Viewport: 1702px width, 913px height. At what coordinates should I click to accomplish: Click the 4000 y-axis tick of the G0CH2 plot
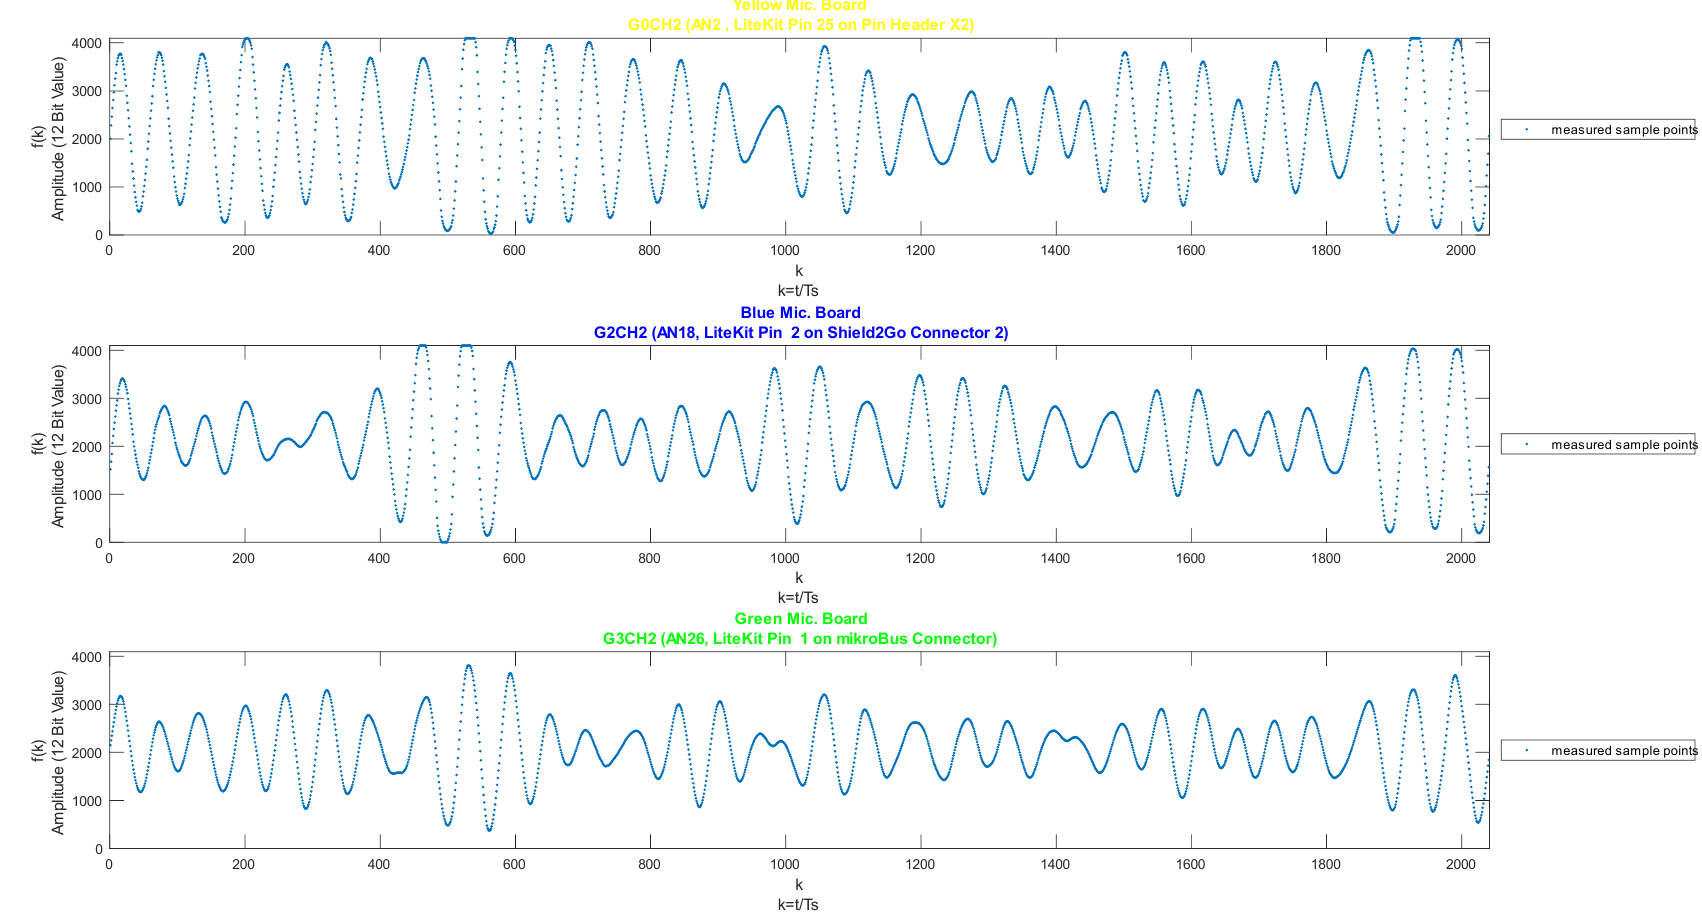[87, 43]
